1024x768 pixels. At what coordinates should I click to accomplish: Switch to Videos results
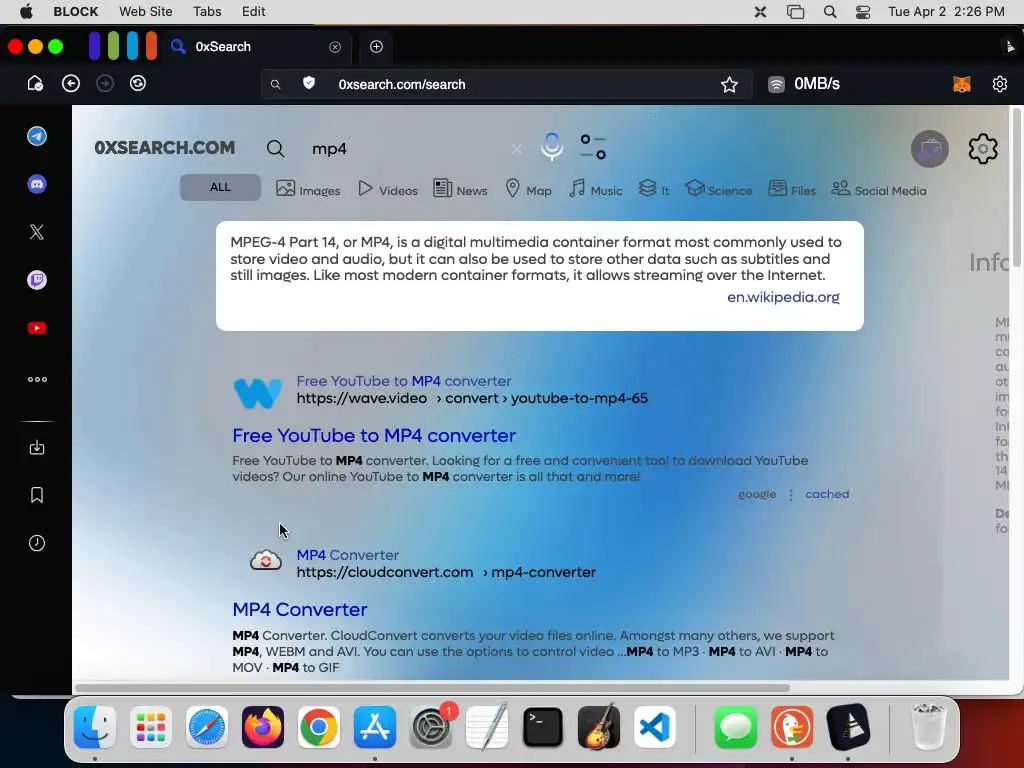tap(388, 189)
